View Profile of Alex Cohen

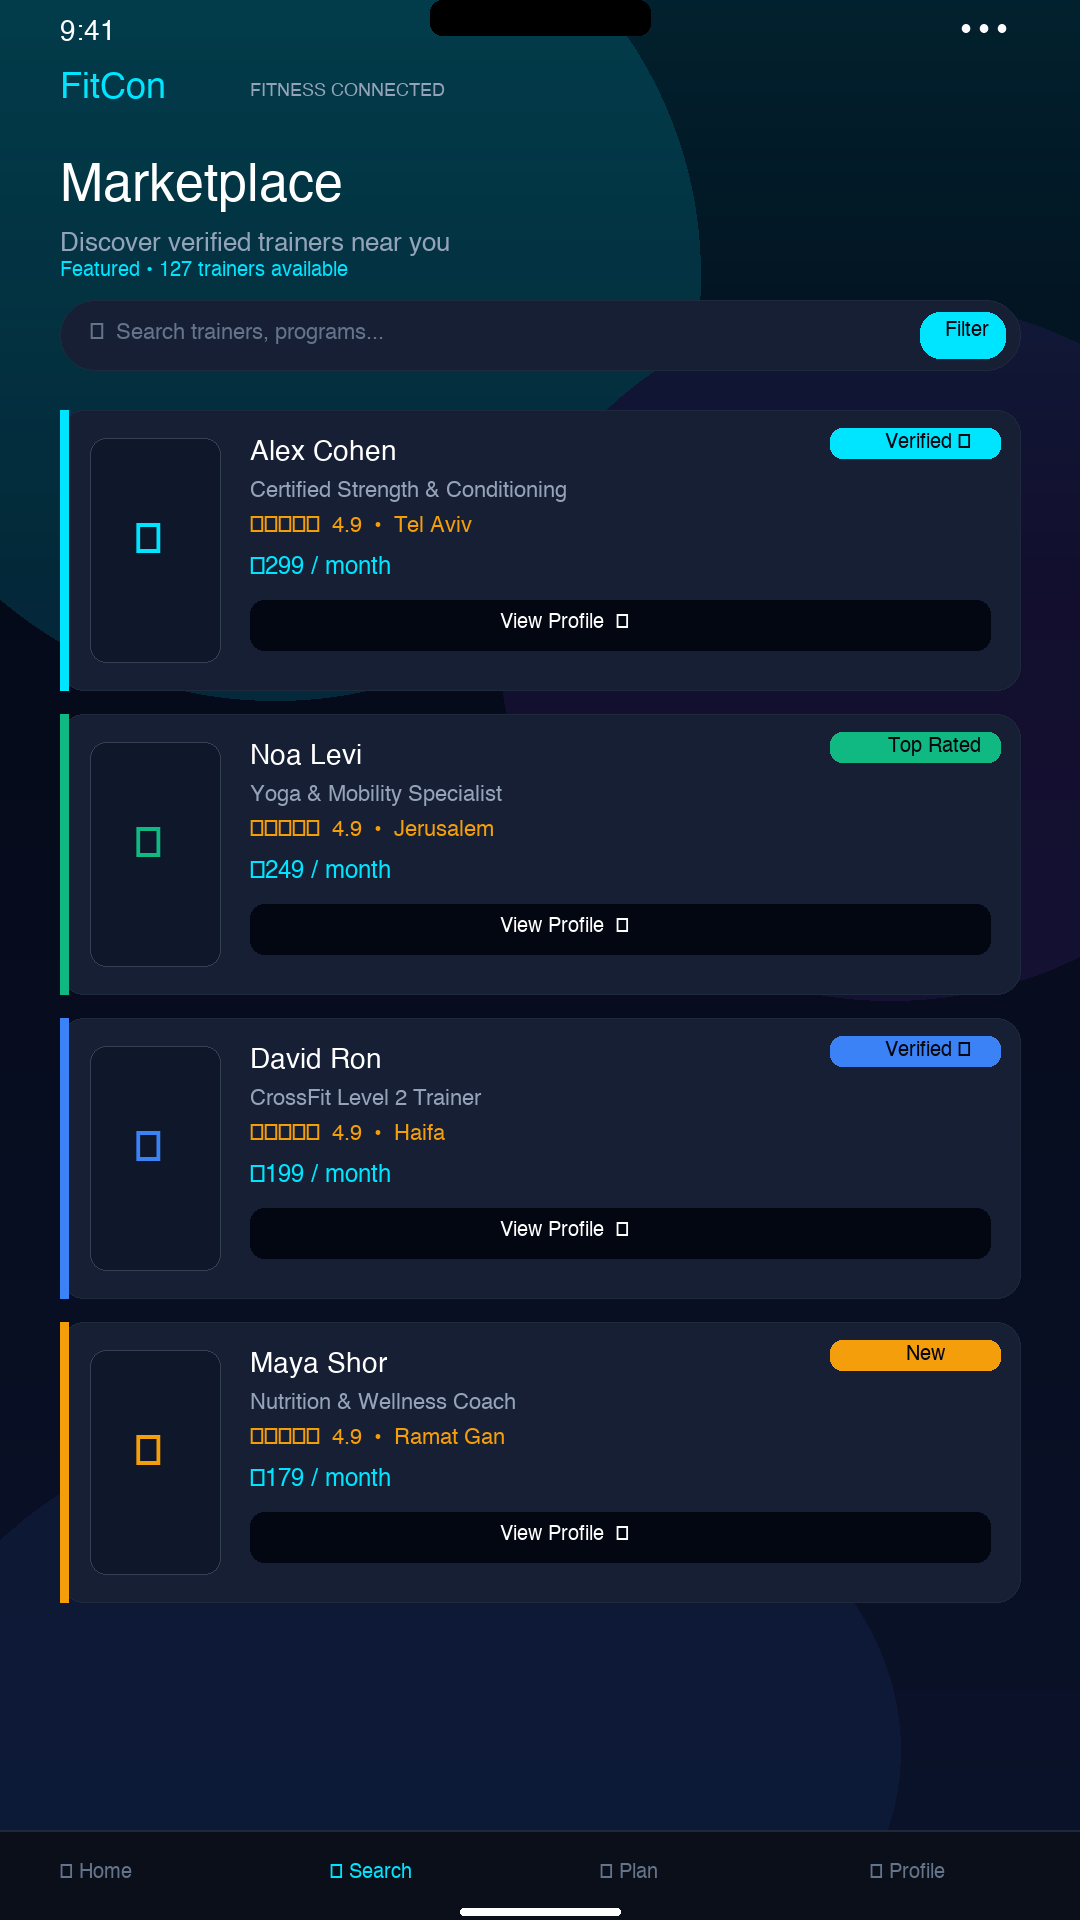point(620,625)
